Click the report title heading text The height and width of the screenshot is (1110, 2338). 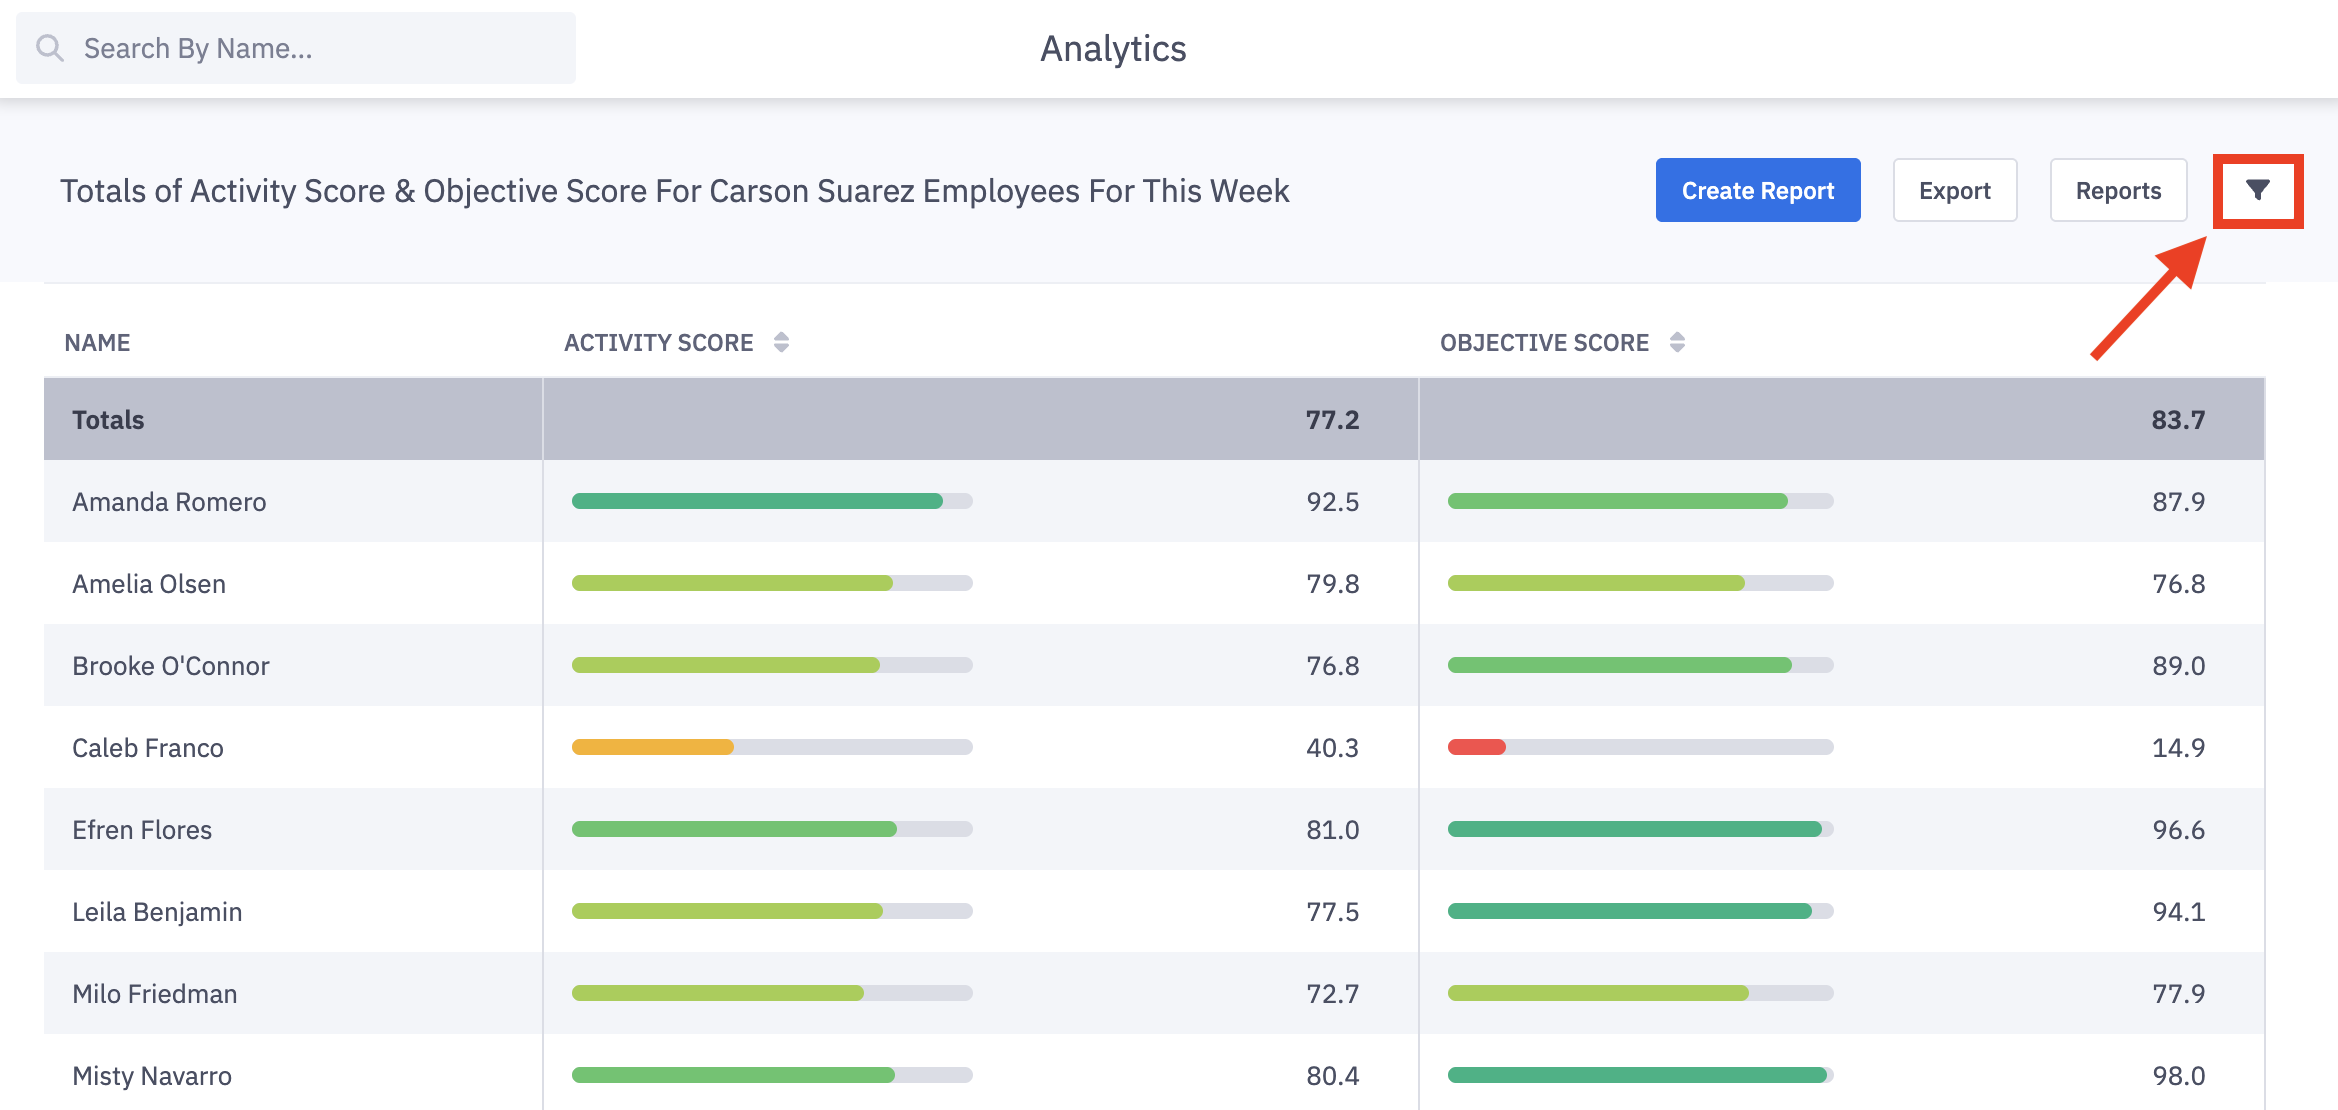[x=674, y=190]
